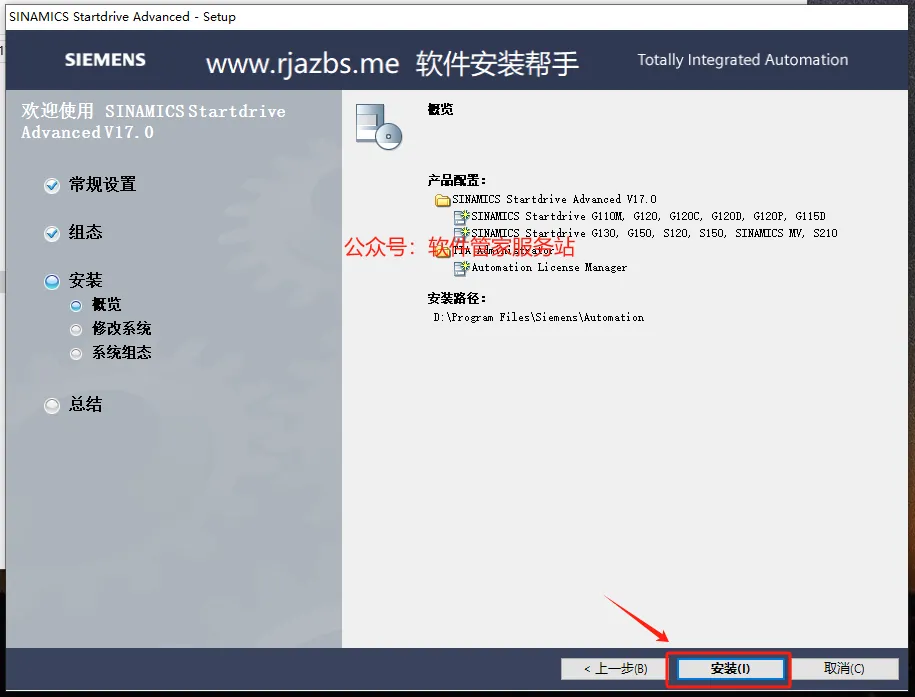
Task: Select the 安装 step indicator
Action: 52,281
